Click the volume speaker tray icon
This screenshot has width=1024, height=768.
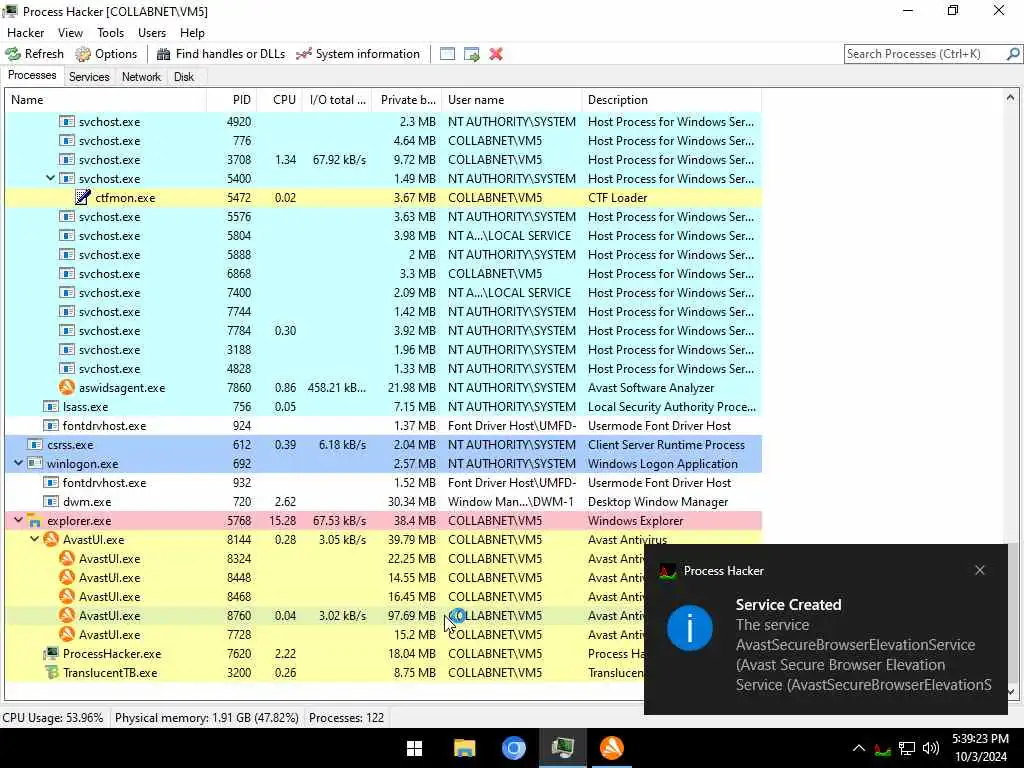(931, 748)
